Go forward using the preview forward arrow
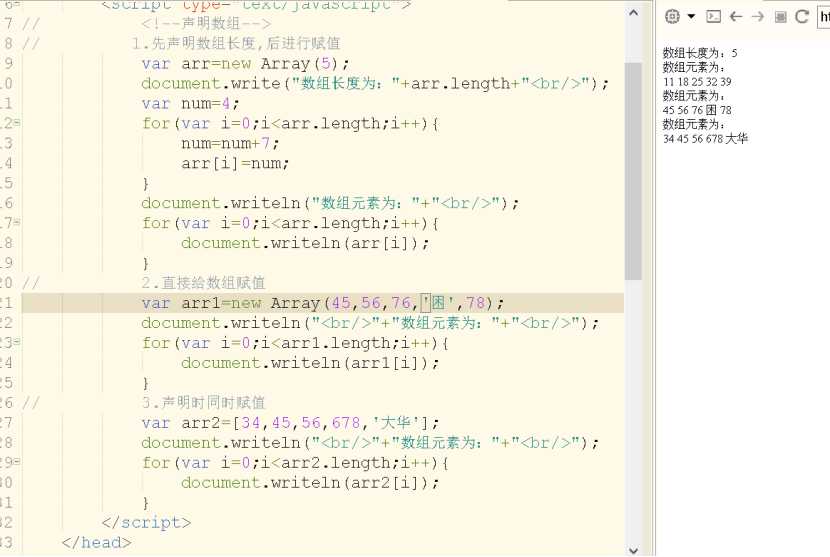The height and width of the screenshot is (557, 830). [x=757, y=17]
